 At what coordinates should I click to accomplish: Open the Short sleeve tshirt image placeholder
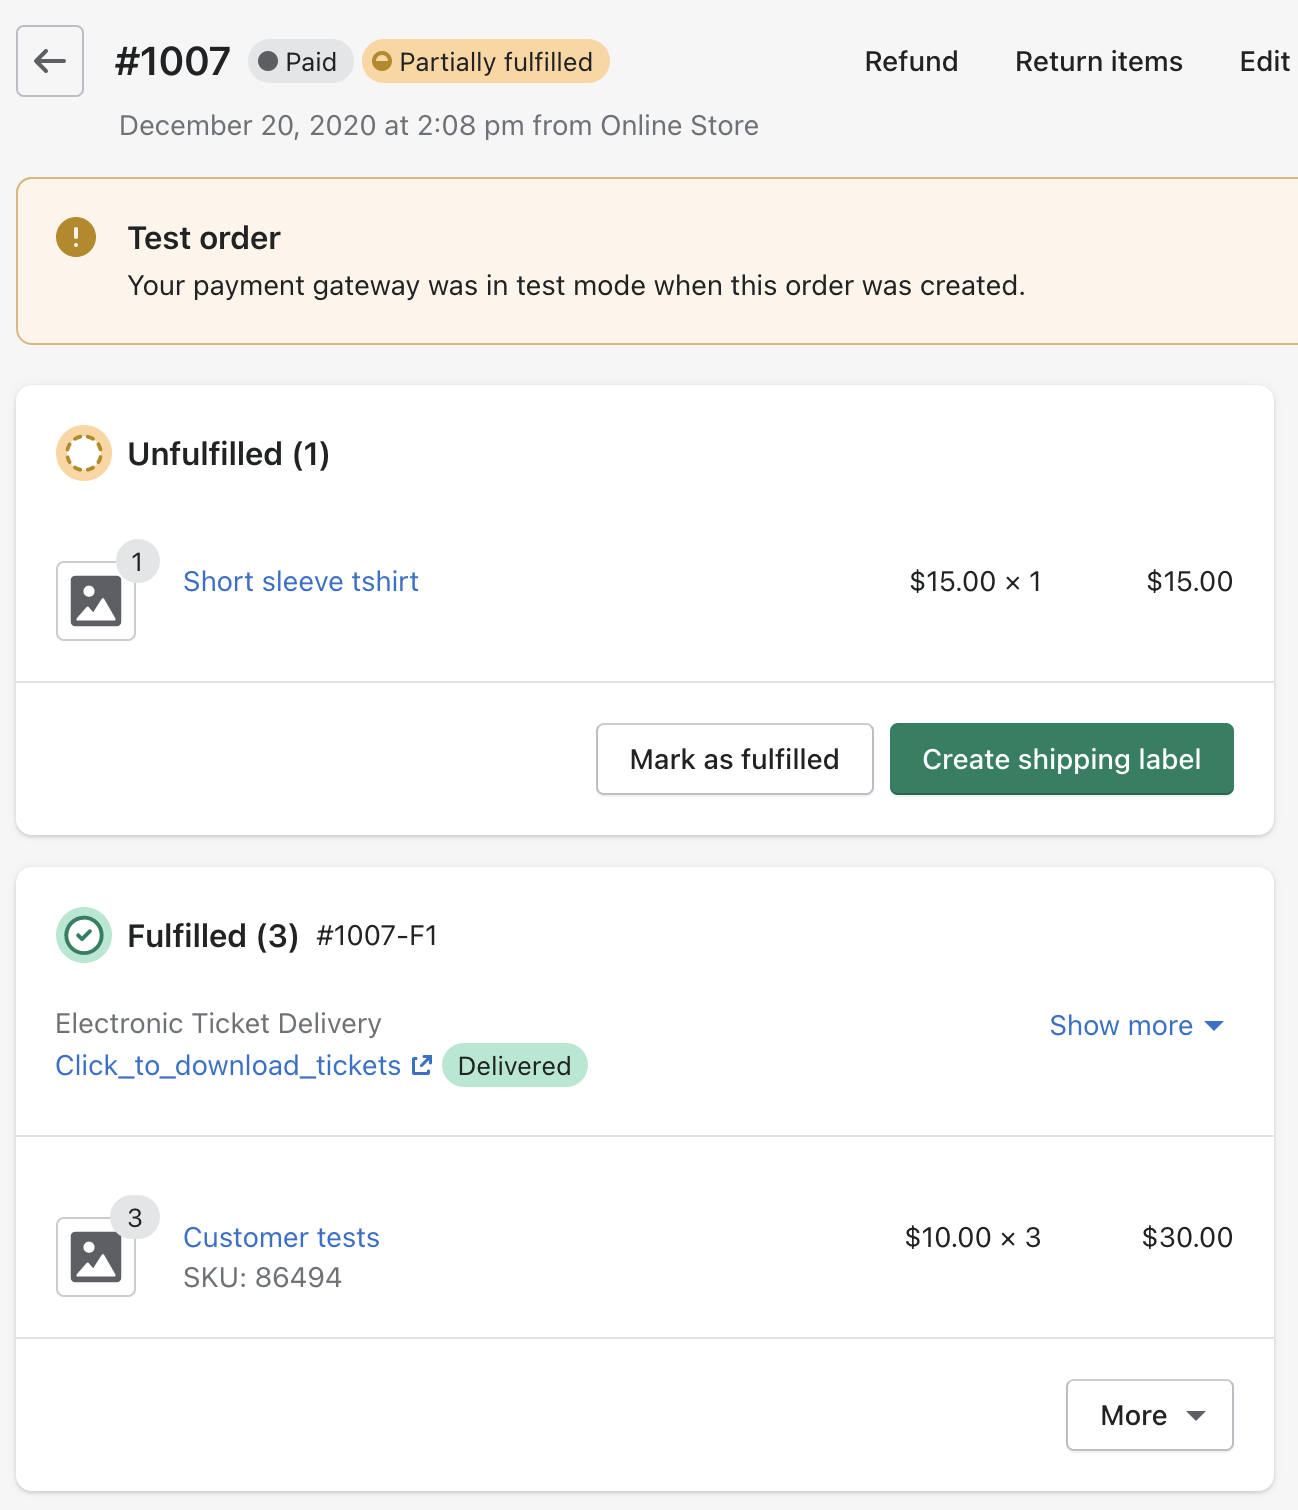(x=96, y=601)
